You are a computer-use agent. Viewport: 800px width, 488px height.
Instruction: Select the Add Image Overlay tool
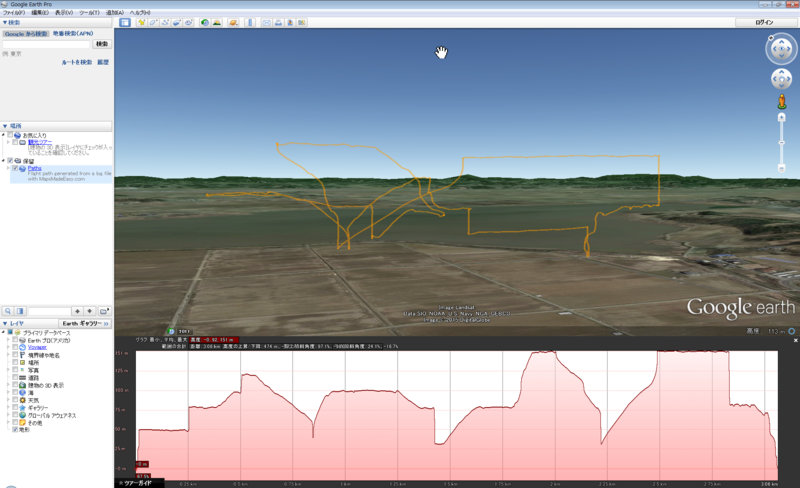coord(177,22)
